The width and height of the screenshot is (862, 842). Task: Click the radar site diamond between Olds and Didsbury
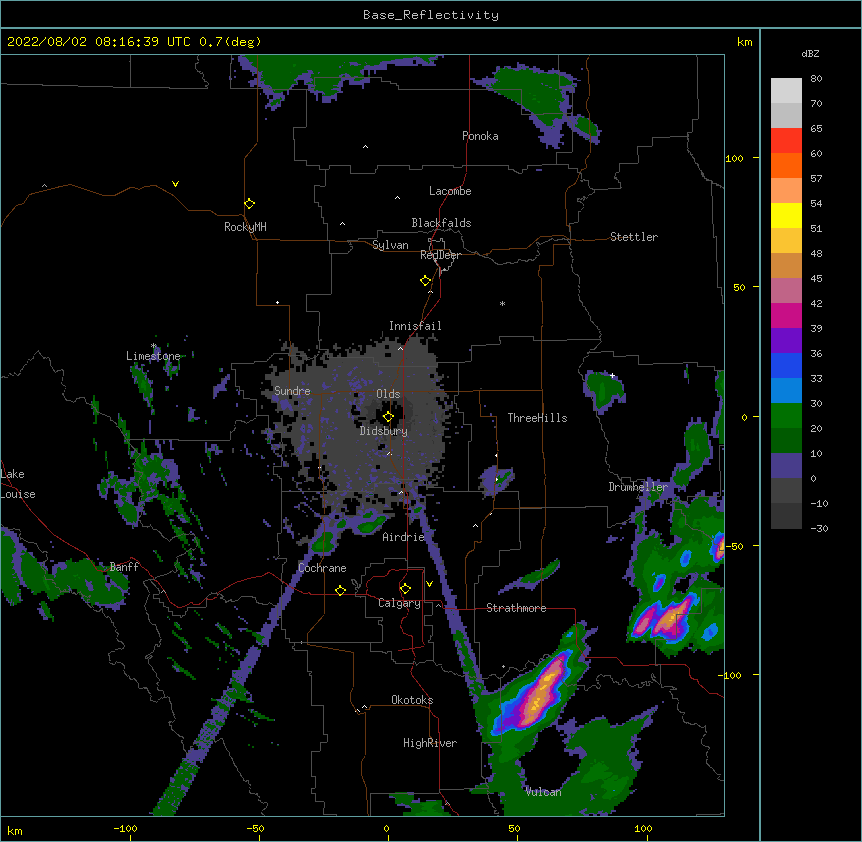[388, 416]
